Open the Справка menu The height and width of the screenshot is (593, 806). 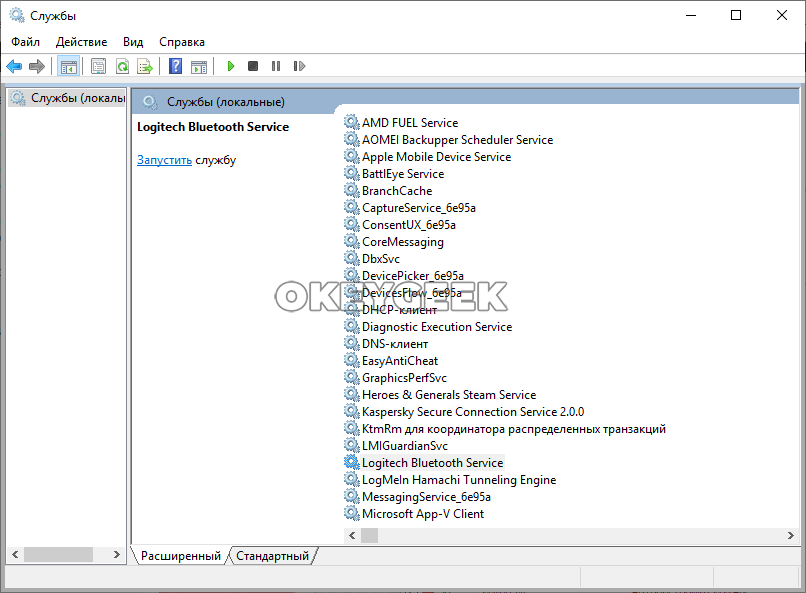(x=182, y=42)
